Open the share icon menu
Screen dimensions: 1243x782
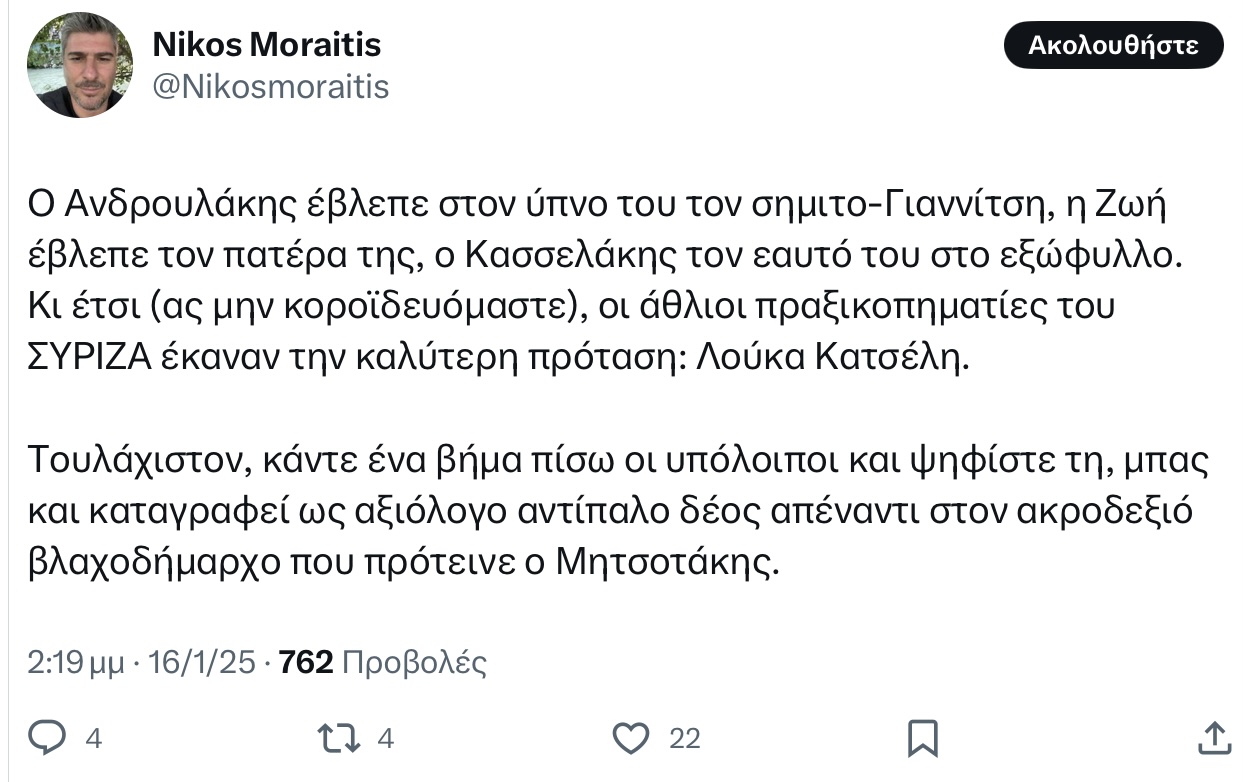(1213, 738)
